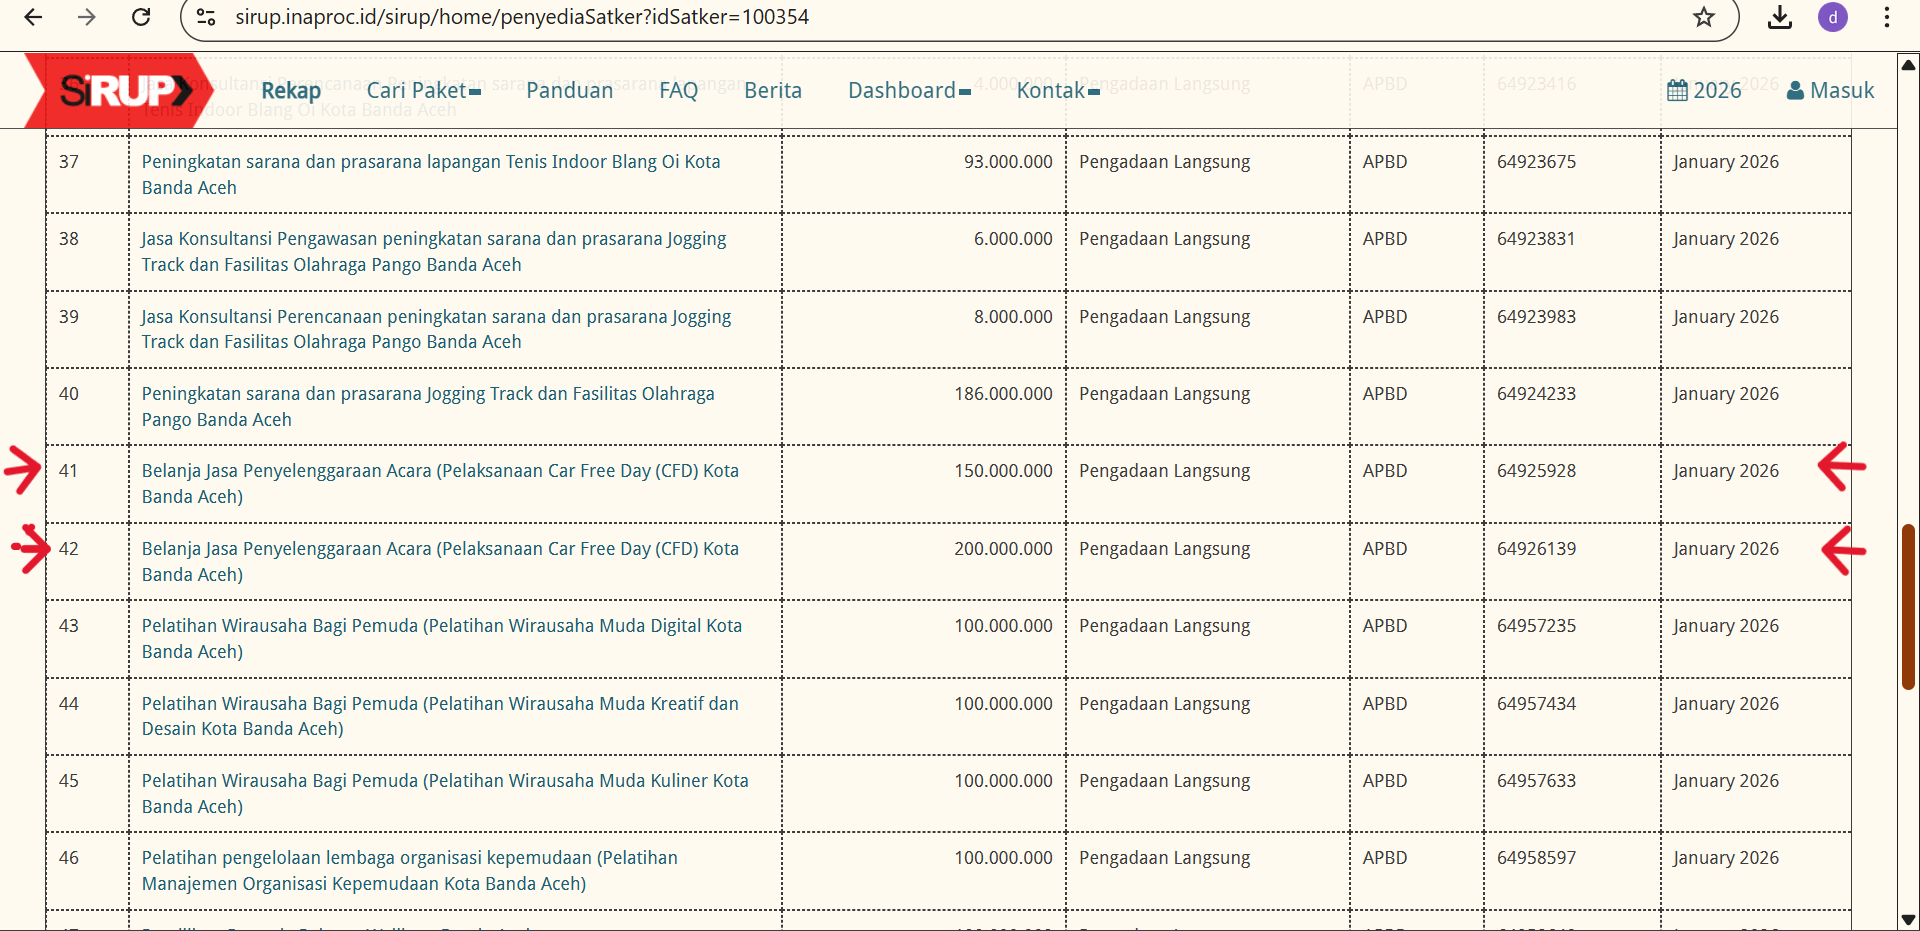Go back to previous page

pos(33,17)
